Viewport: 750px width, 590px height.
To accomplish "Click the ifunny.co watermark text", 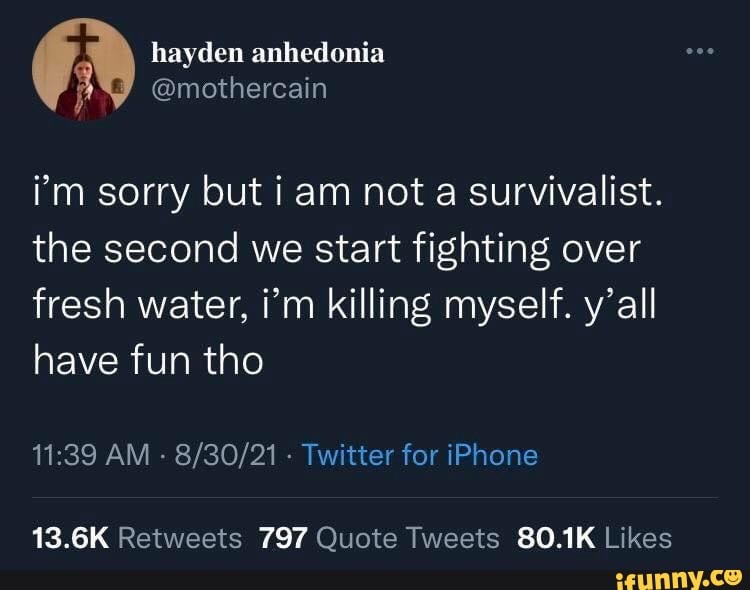I will (x=678, y=578).
